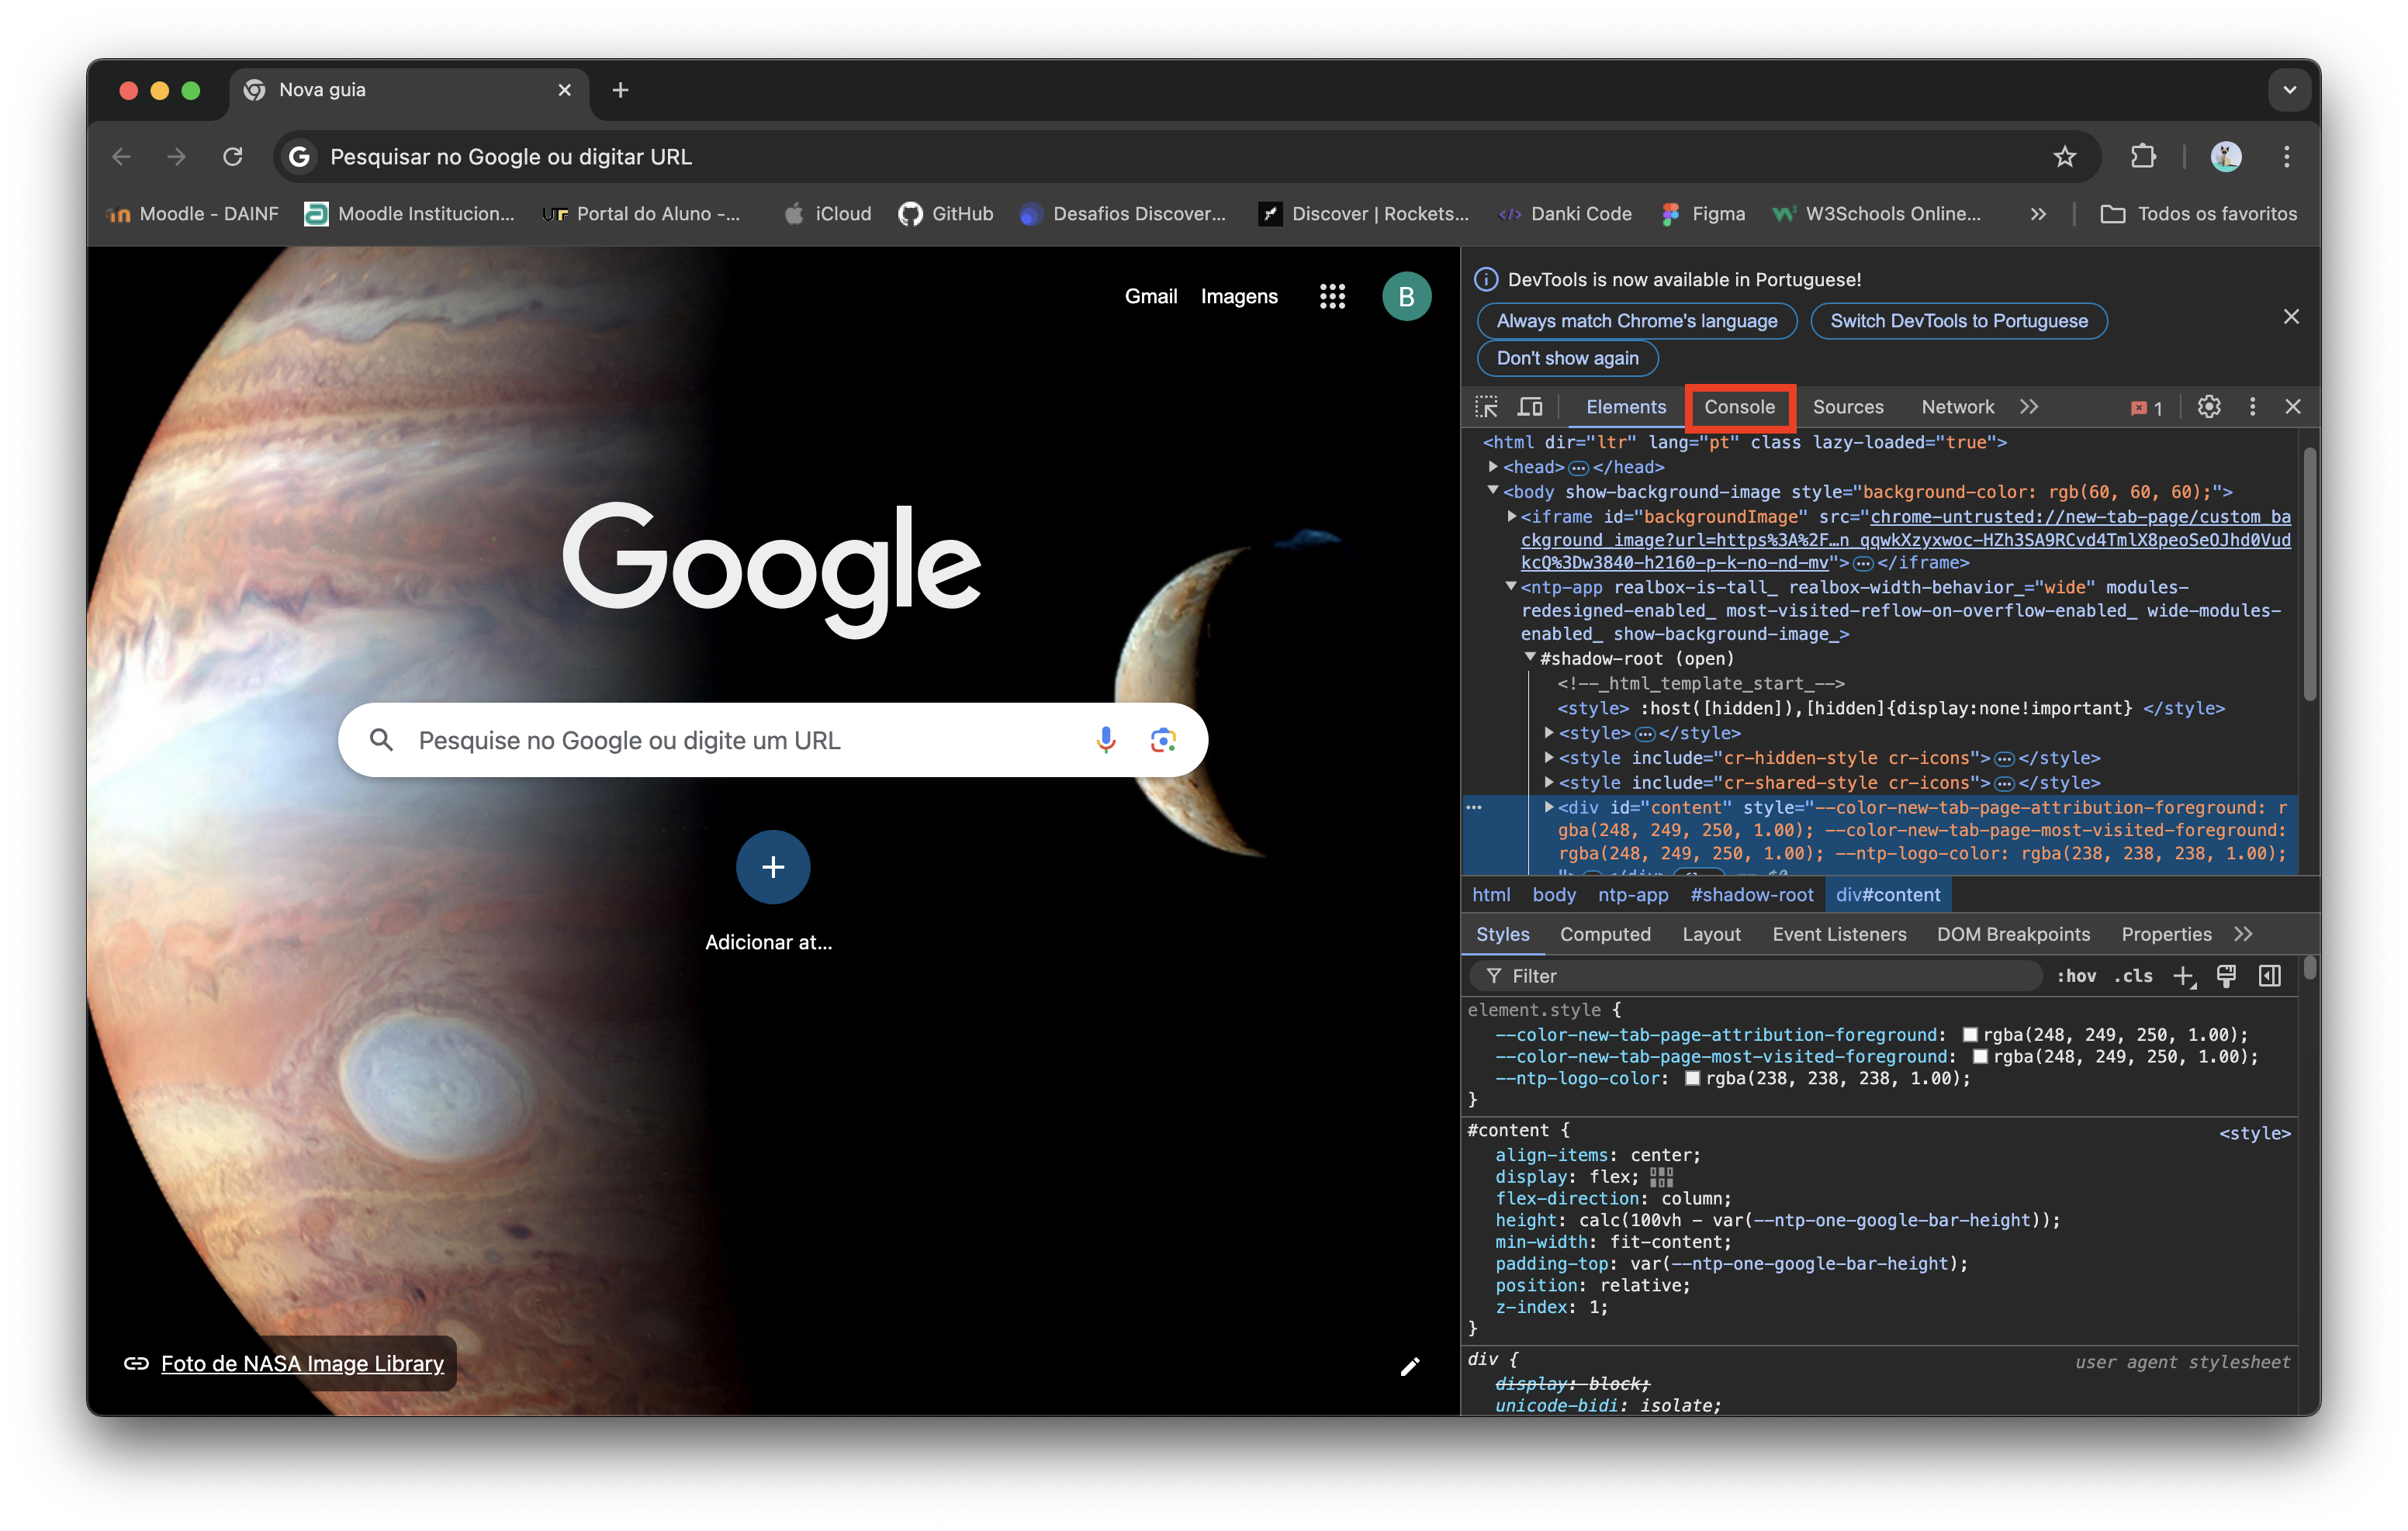Toggle the .cls element classes panel
Image resolution: width=2408 pixels, height=1531 pixels.
[2133, 976]
